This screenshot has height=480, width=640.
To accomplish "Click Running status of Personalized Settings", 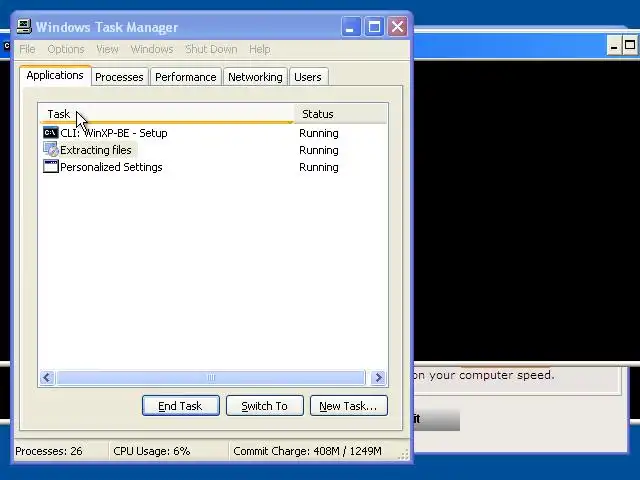I will coord(319,167).
